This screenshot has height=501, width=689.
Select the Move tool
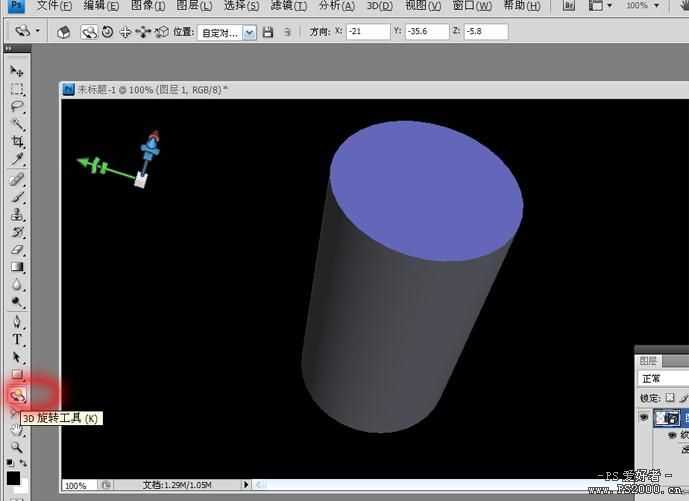point(17,71)
